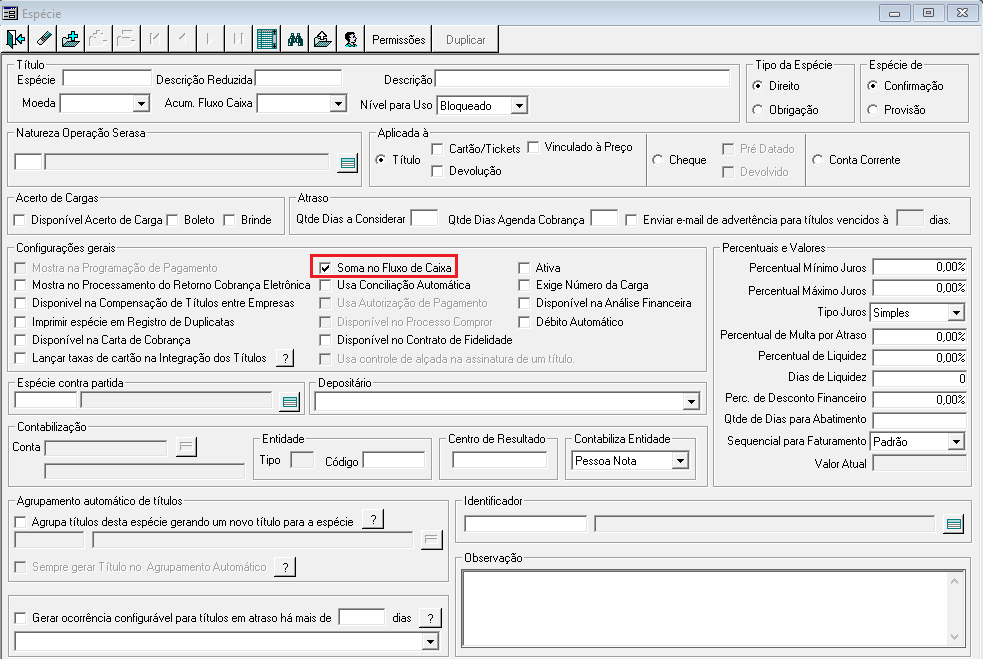Check Disponível Acerto de Carga

point(20,220)
